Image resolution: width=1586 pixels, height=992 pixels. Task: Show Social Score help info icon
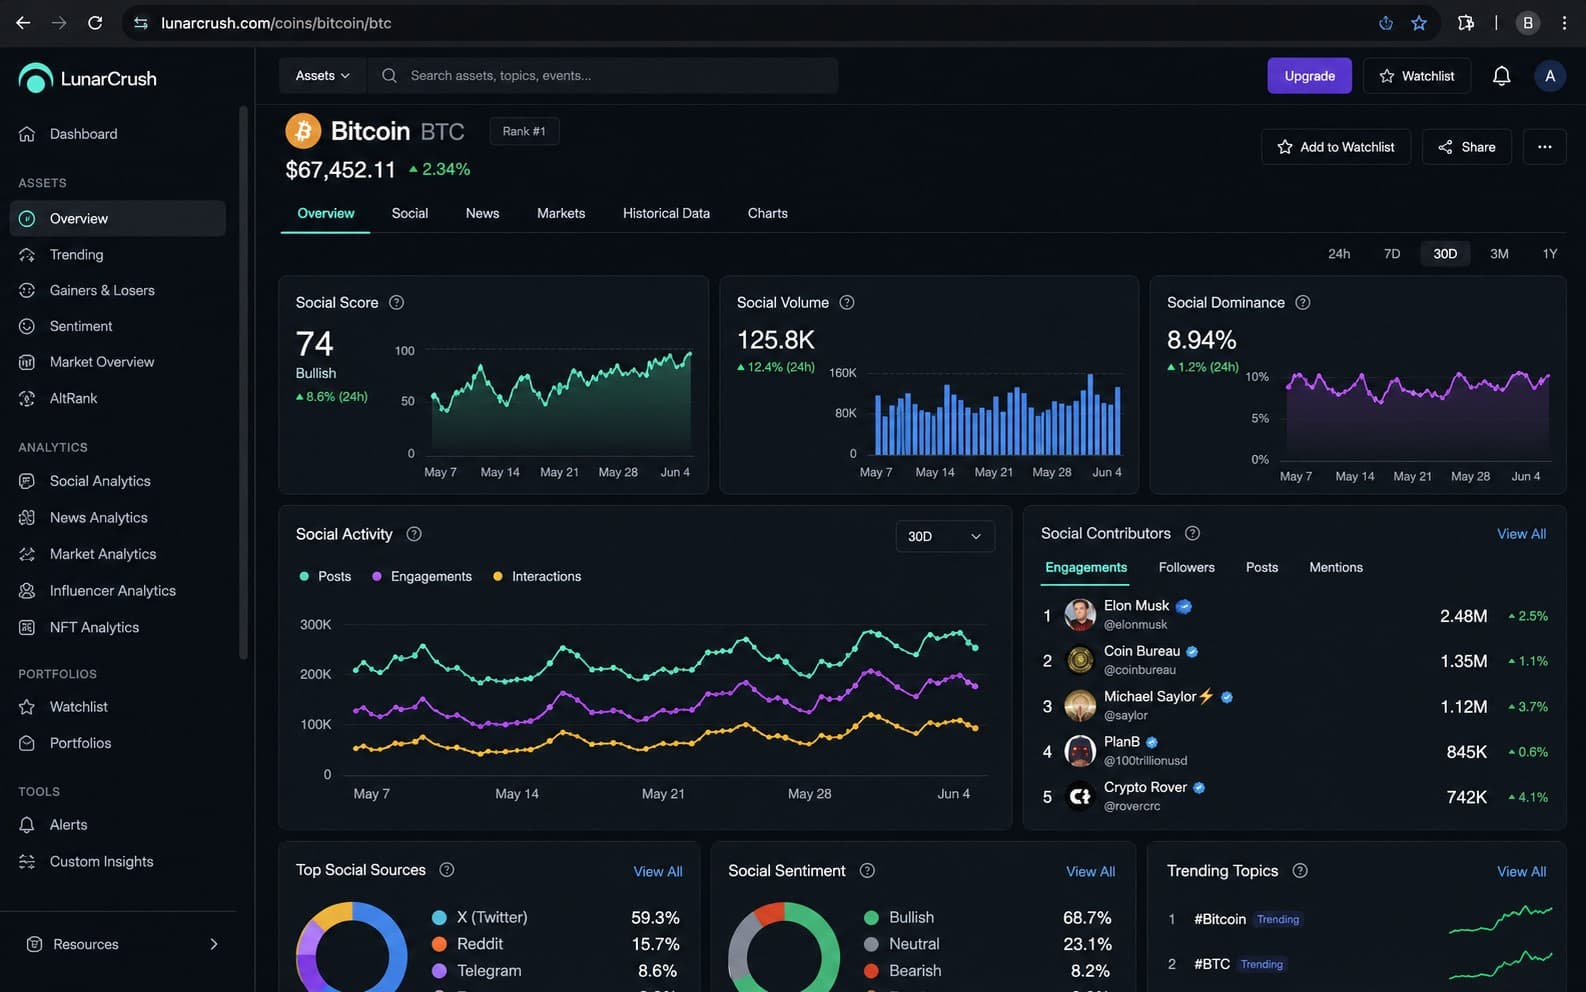point(396,303)
